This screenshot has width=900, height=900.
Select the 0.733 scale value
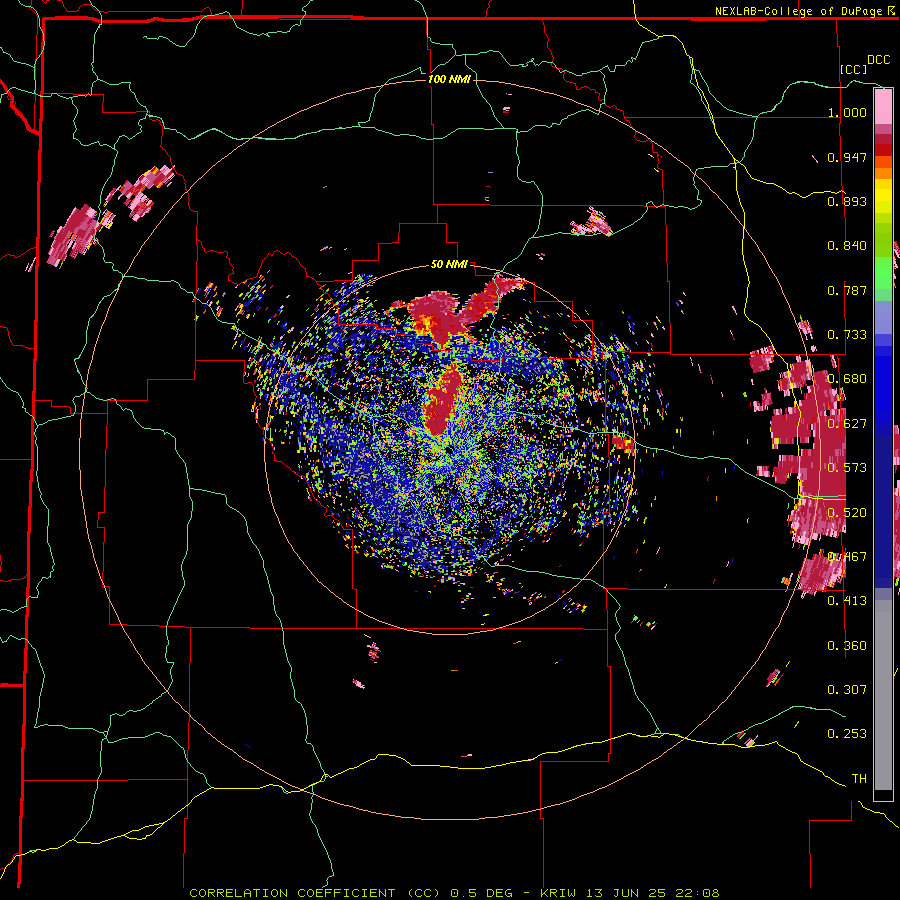847,335
